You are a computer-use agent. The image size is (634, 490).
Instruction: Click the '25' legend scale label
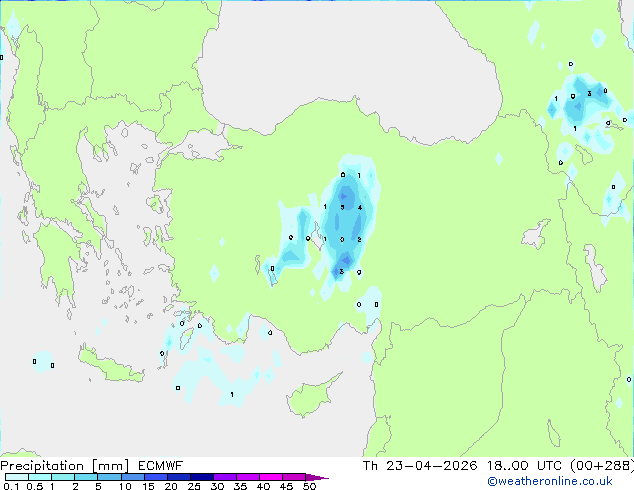(194, 486)
